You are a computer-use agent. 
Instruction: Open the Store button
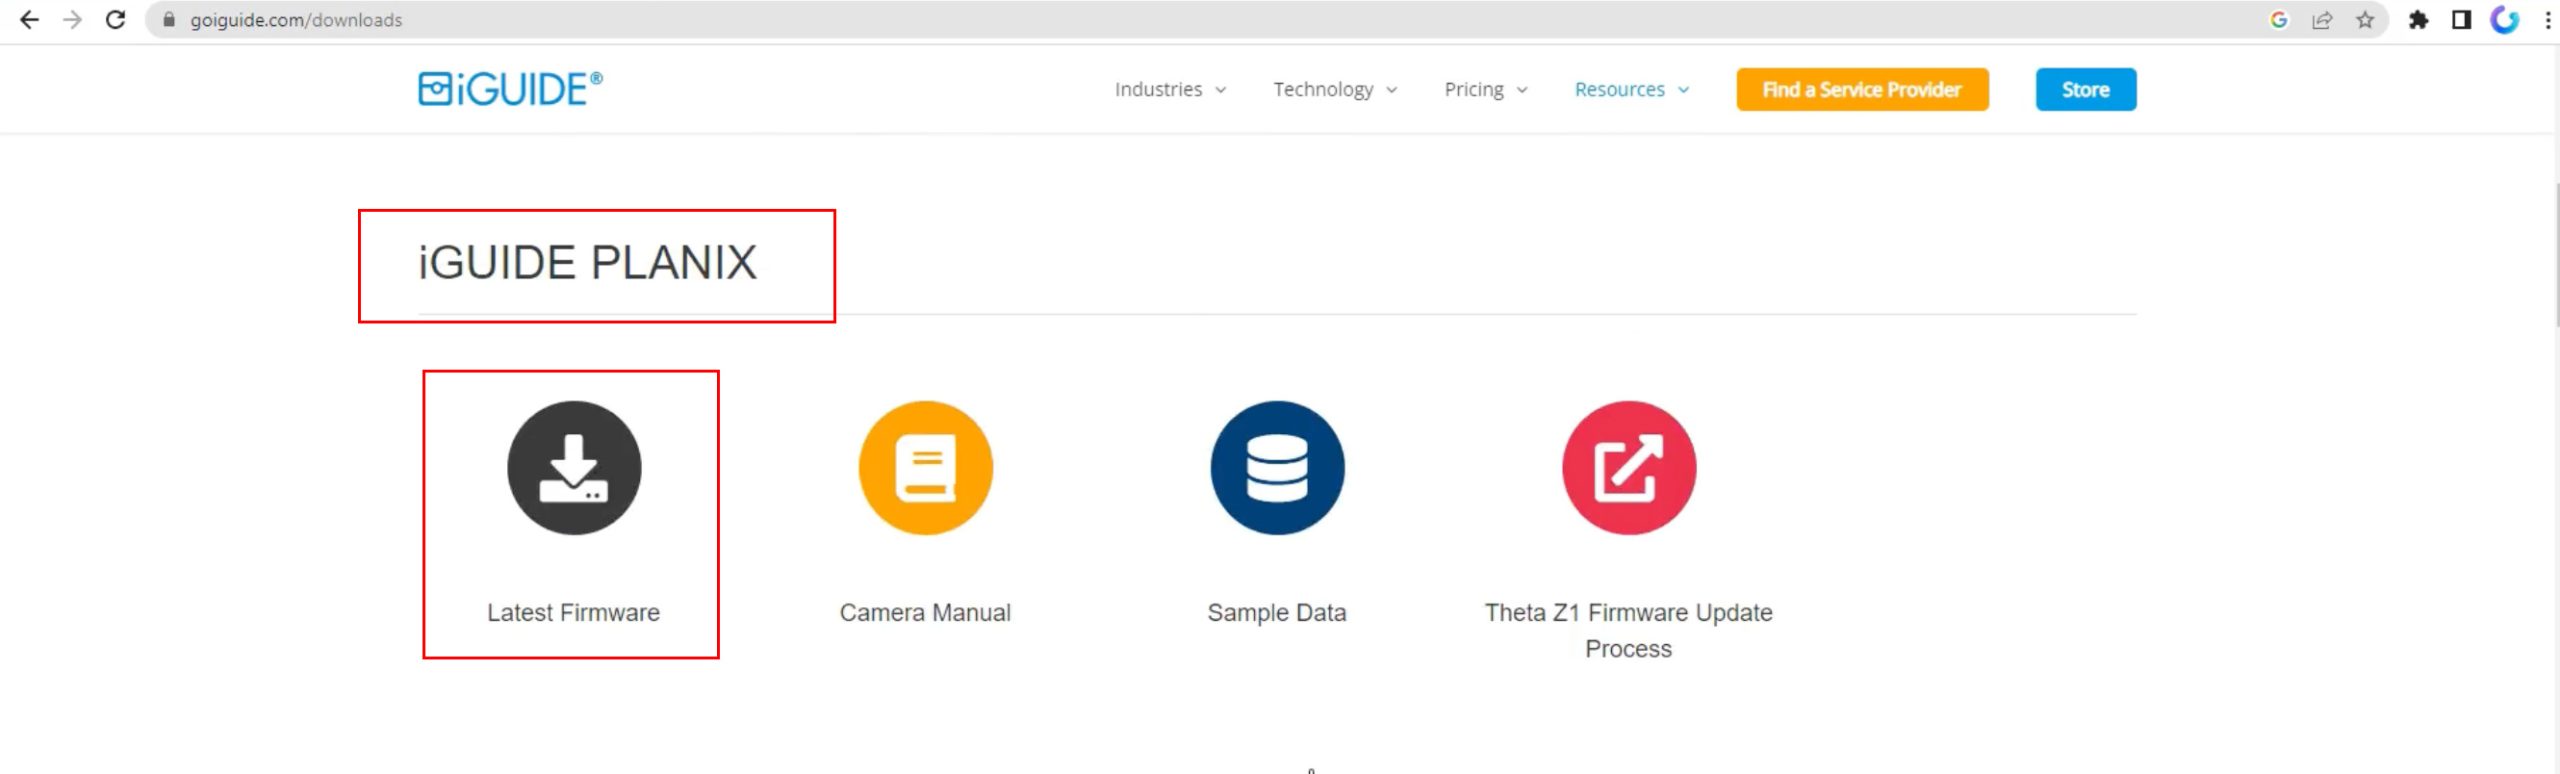tap(2086, 90)
